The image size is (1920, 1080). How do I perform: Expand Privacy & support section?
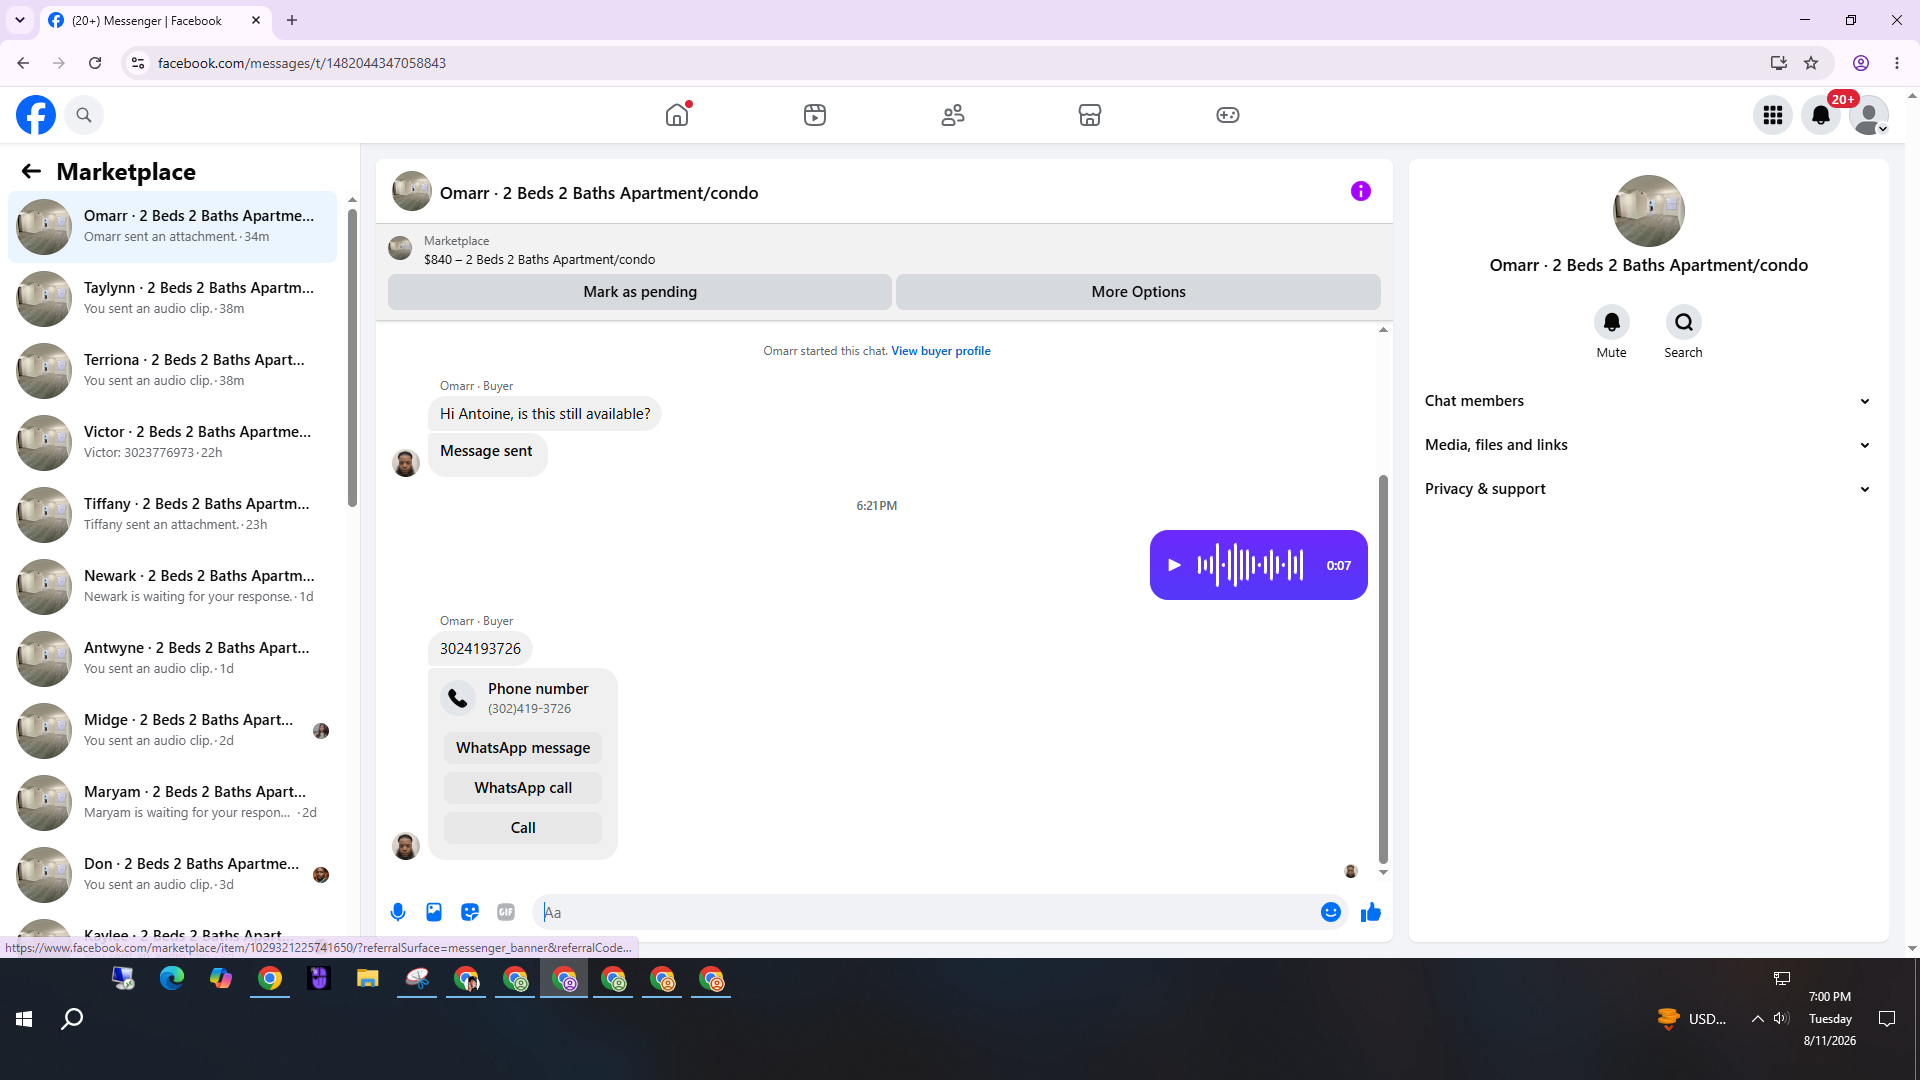(1648, 489)
